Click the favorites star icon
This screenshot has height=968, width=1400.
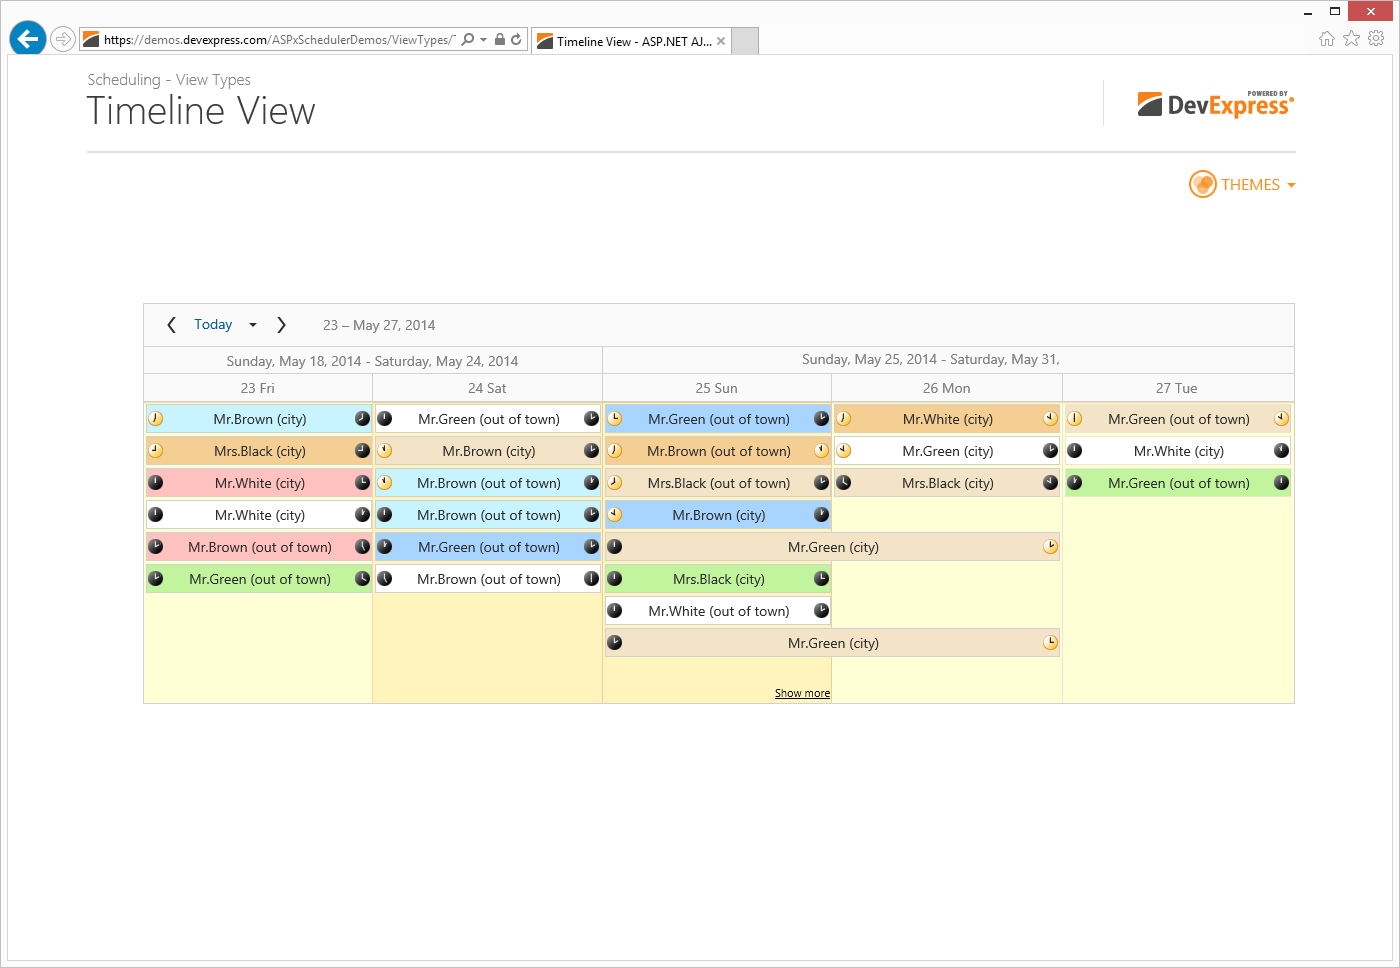pyautogui.click(x=1351, y=39)
